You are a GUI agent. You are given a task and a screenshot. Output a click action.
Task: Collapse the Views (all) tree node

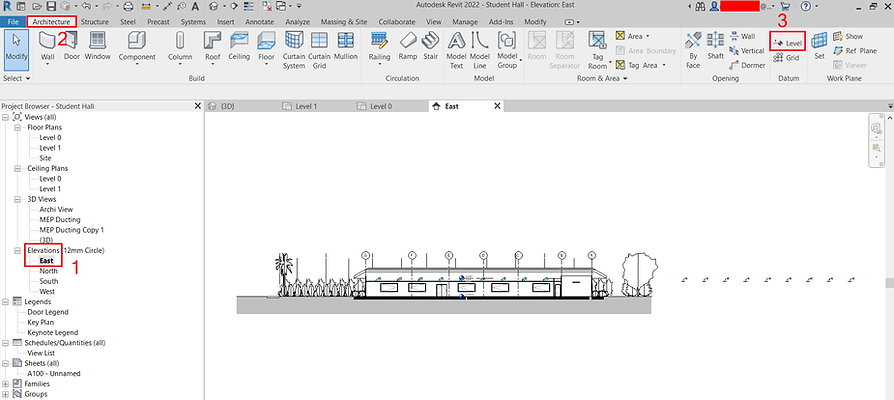[x=5, y=117]
